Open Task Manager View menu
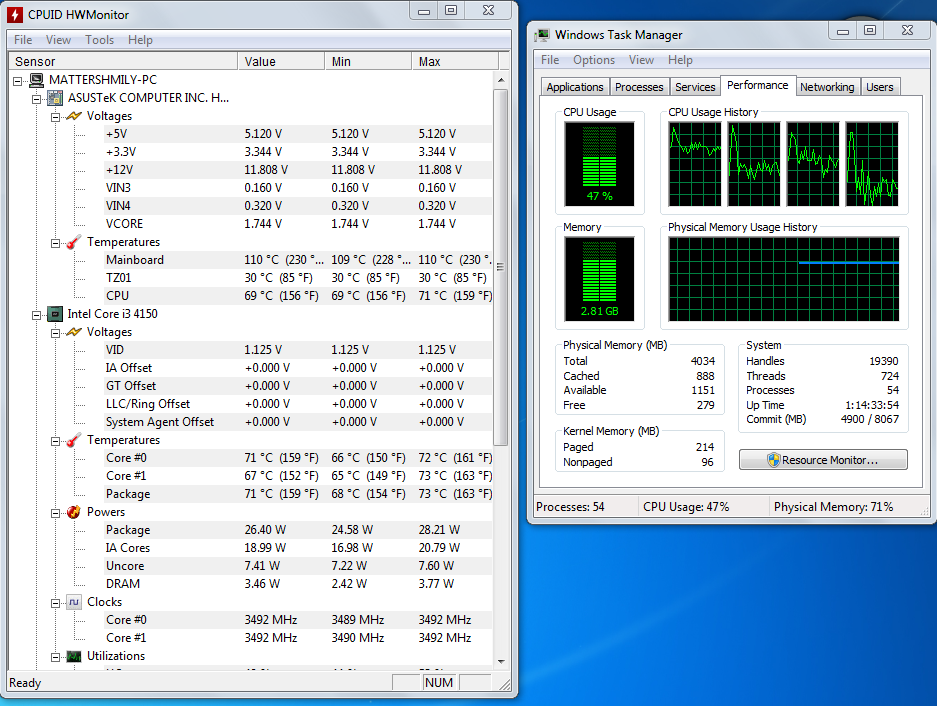This screenshot has width=937, height=706. [x=641, y=60]
